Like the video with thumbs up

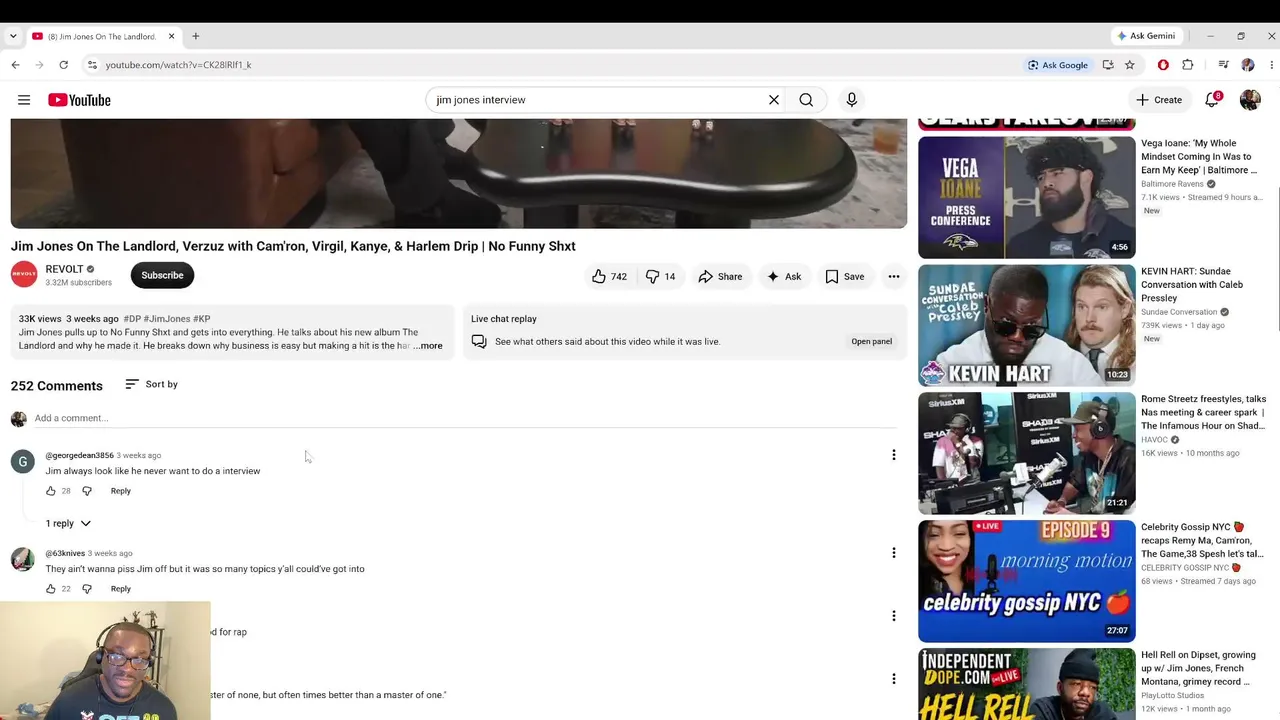pos(609,276)
